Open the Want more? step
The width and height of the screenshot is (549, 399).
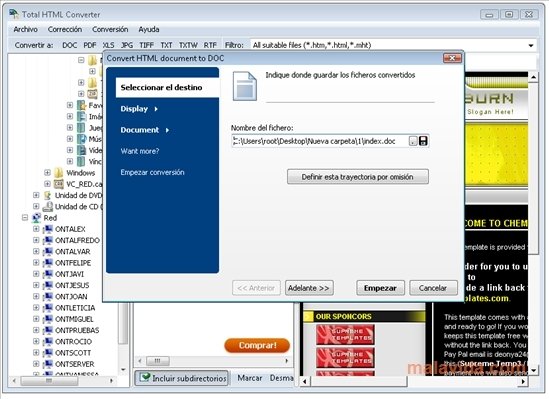140,151
